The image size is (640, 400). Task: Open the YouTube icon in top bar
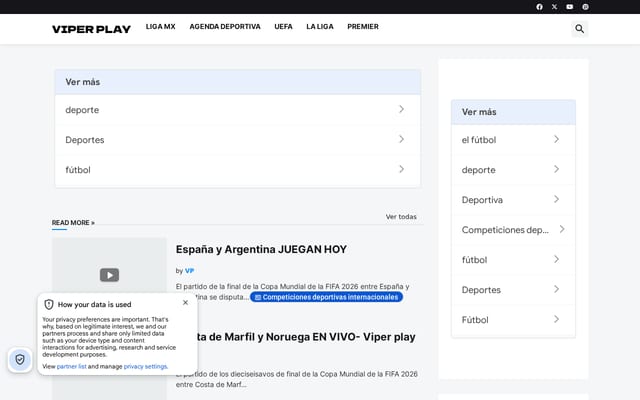click(569, 7)
